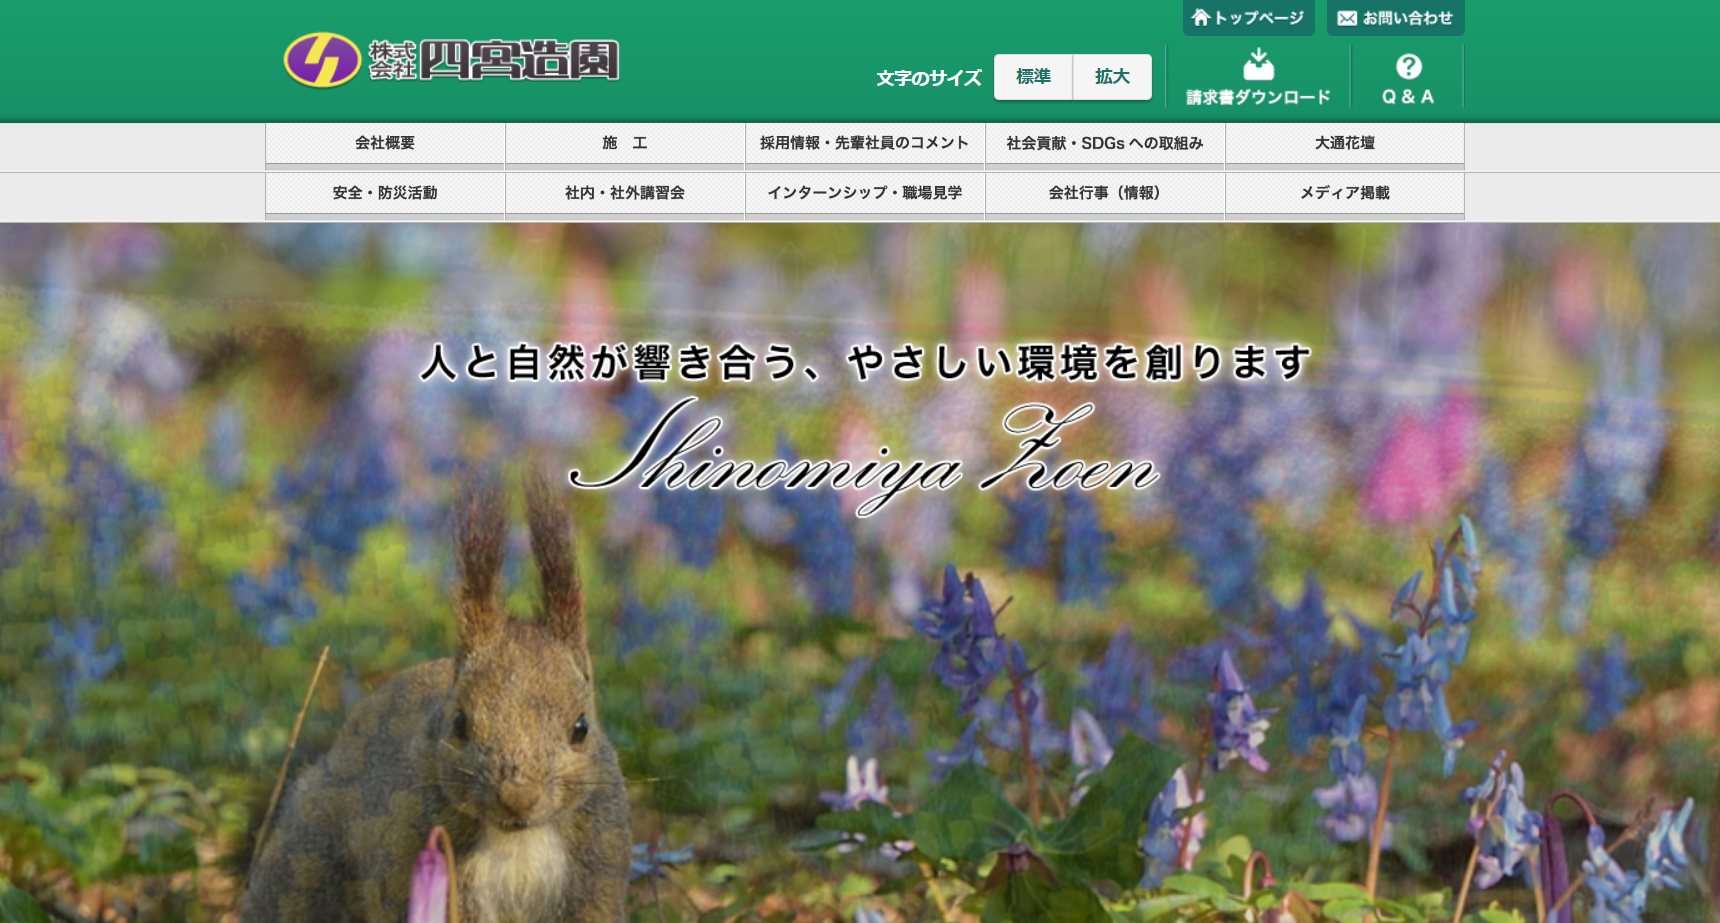Switch text size to 拡大

tap(1111, 77)
